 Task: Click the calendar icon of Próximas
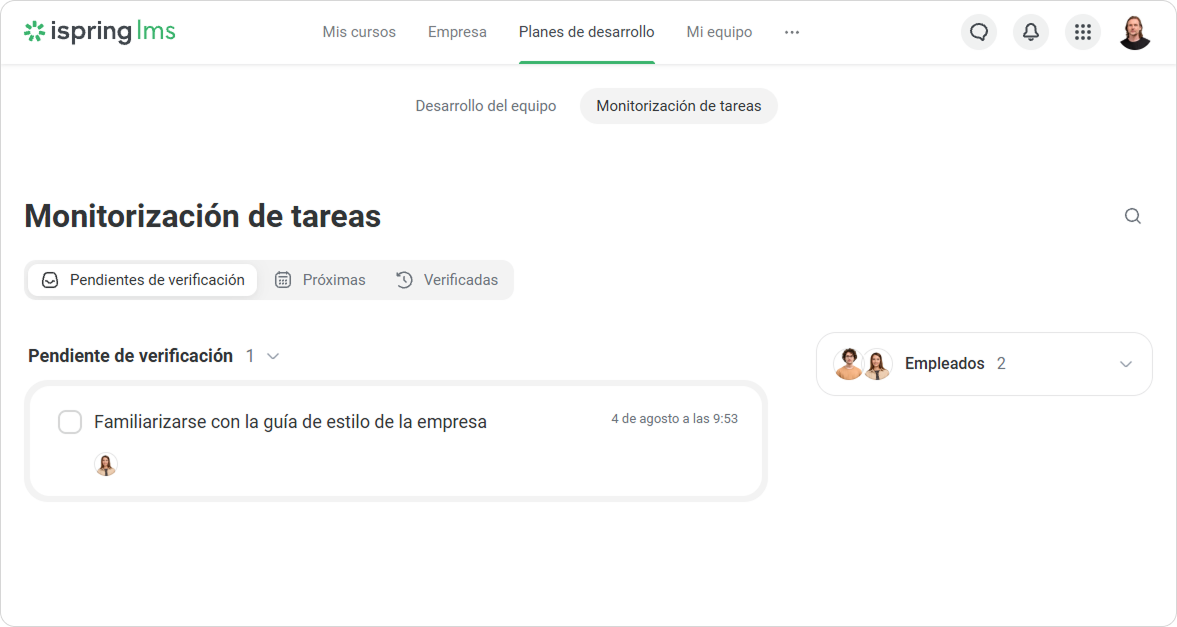[283, 280]
